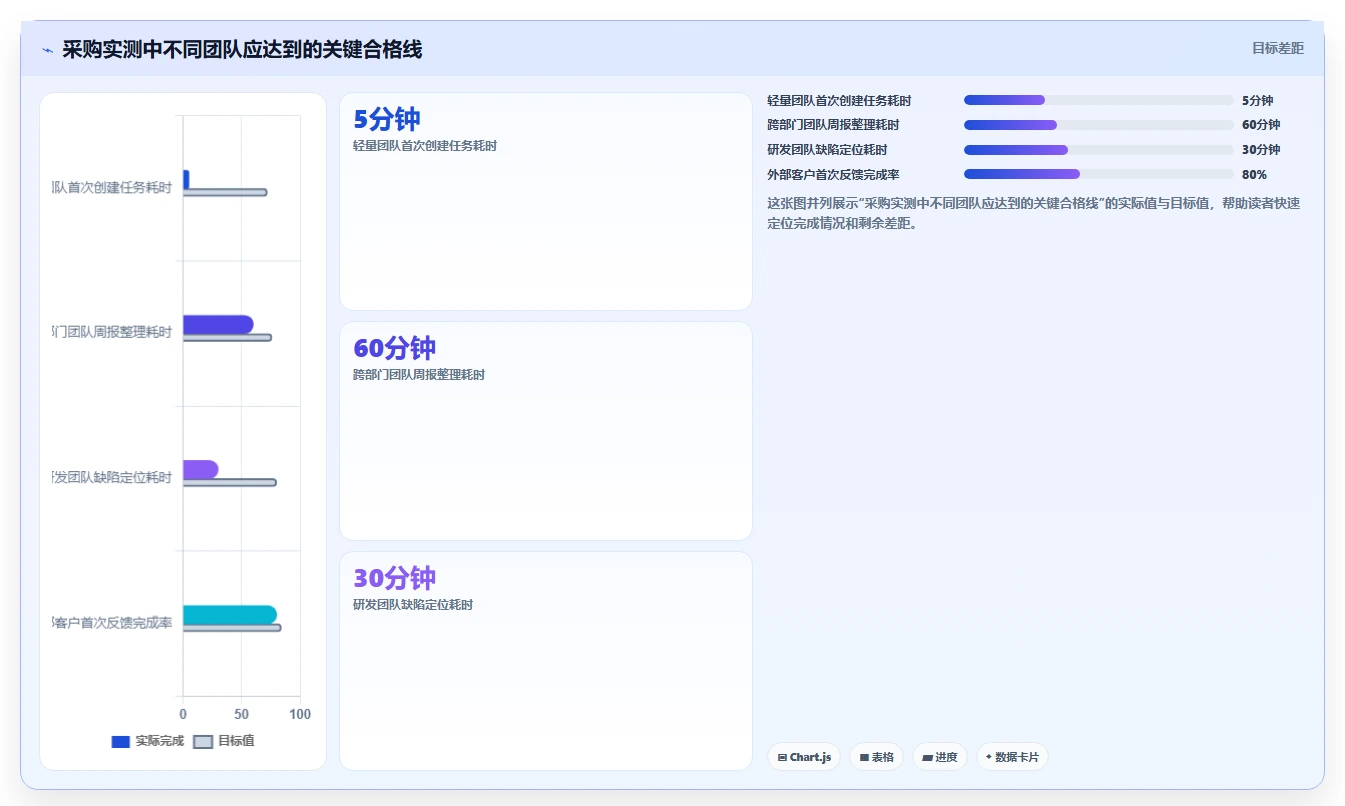Click the 数据卡片 tag
The height and width of the screenshot is (806, 1345).
click(x=1012, y=757)
